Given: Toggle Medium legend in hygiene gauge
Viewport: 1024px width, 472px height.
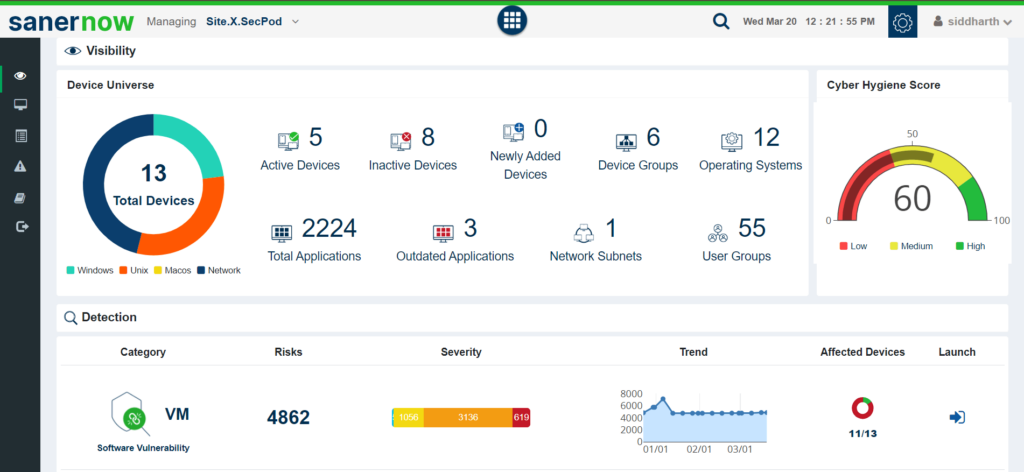Looking at the screenshot, I should [912, 246].
